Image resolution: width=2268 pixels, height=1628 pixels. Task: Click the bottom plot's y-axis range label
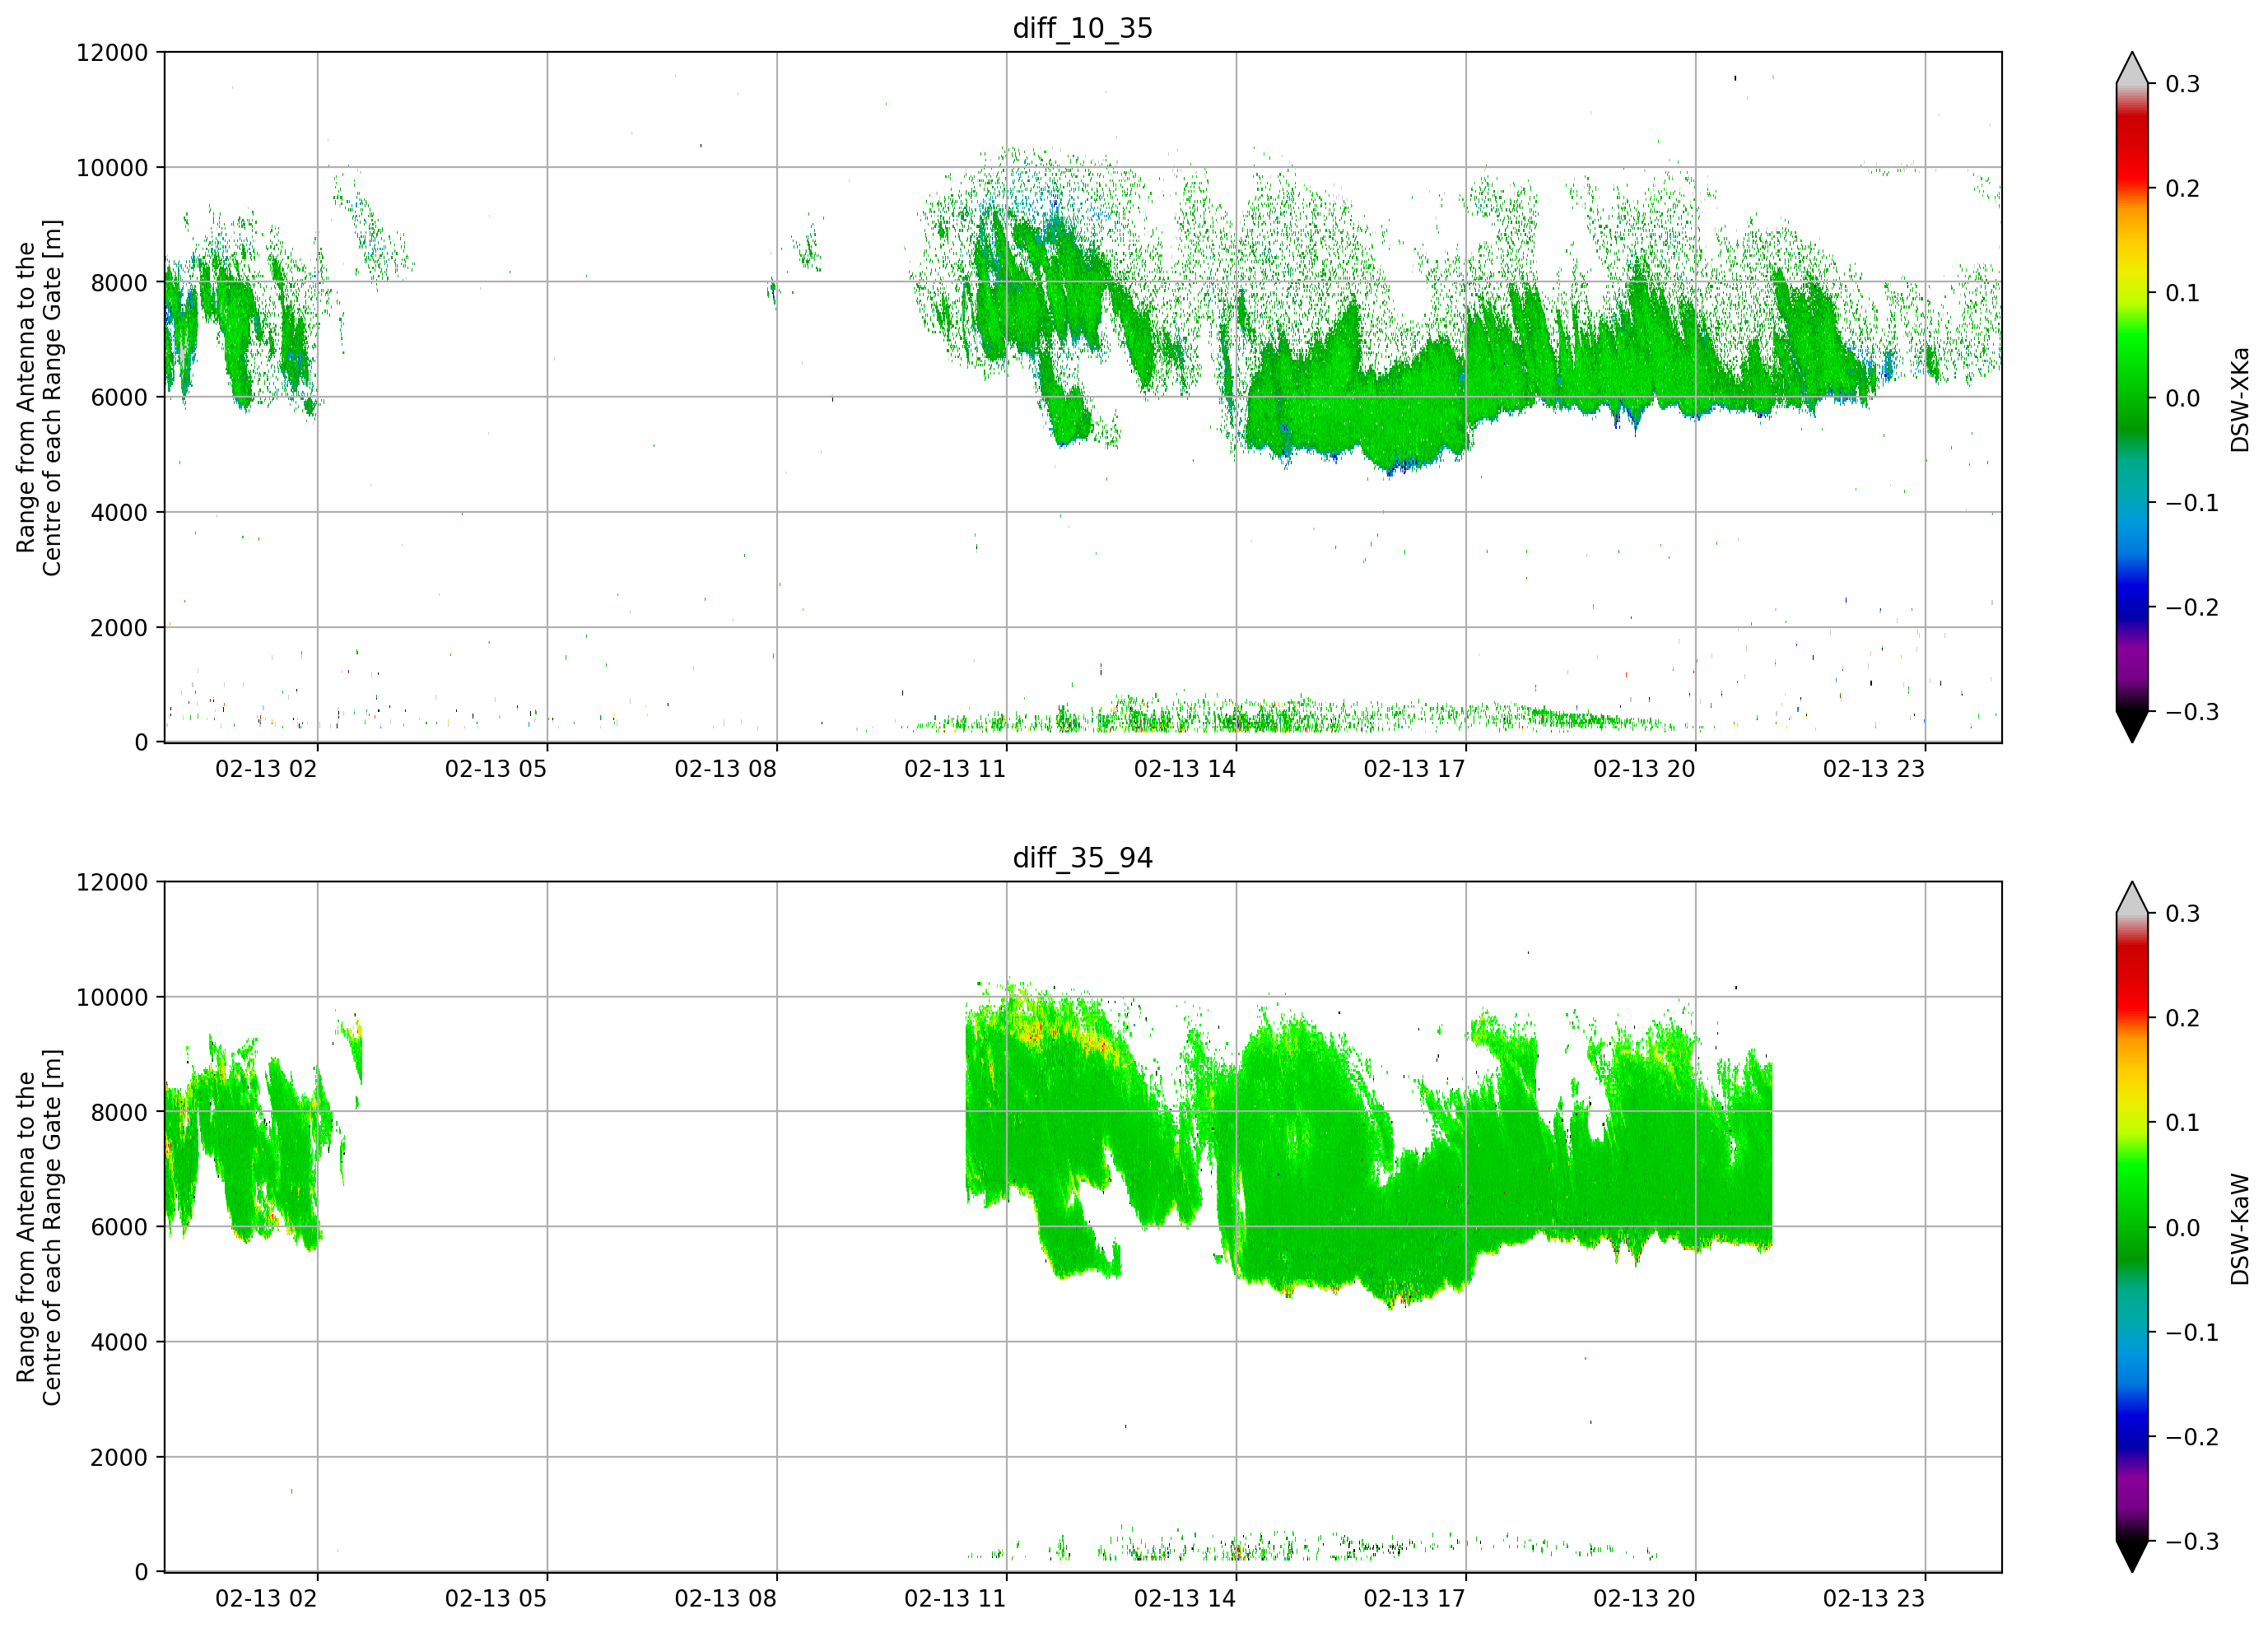(39, 1227)
